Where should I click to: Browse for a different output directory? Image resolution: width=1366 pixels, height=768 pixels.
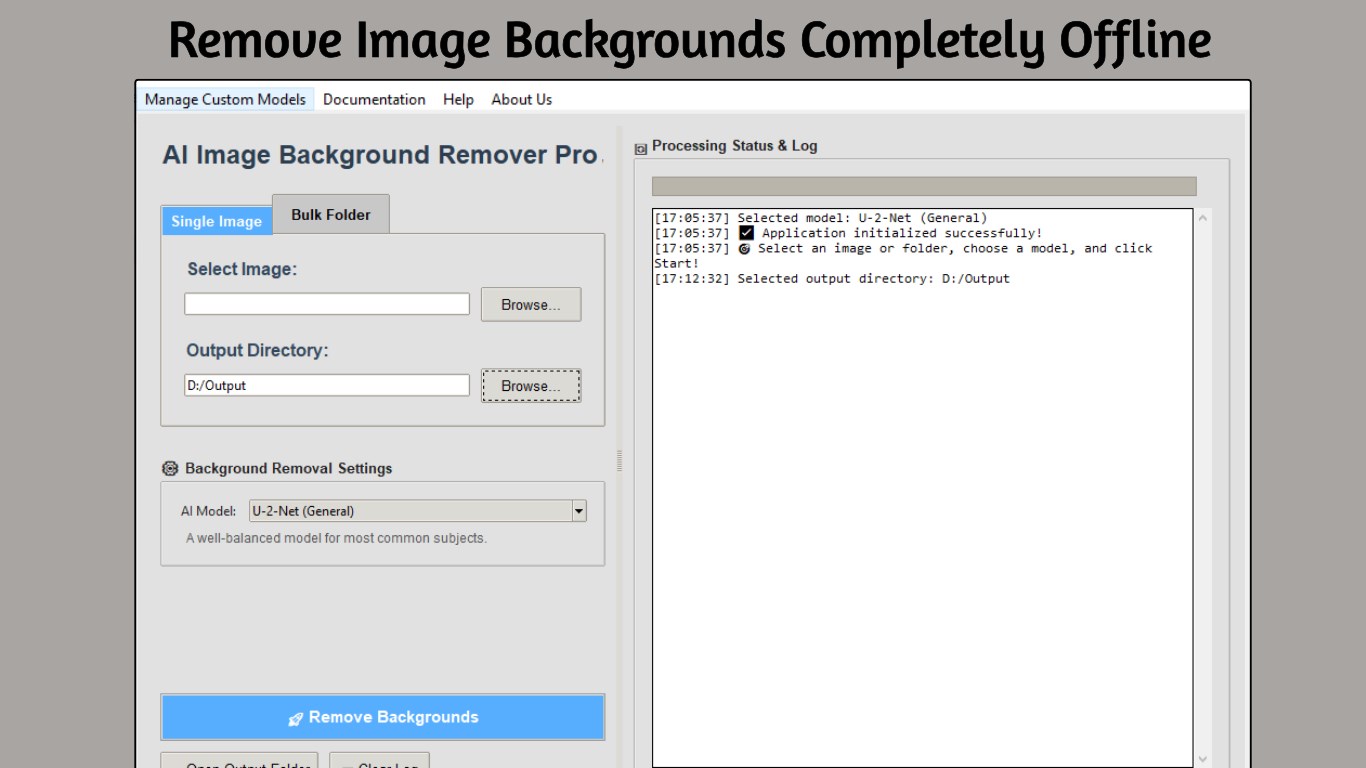pyautogui.click(x=530, y=386)
